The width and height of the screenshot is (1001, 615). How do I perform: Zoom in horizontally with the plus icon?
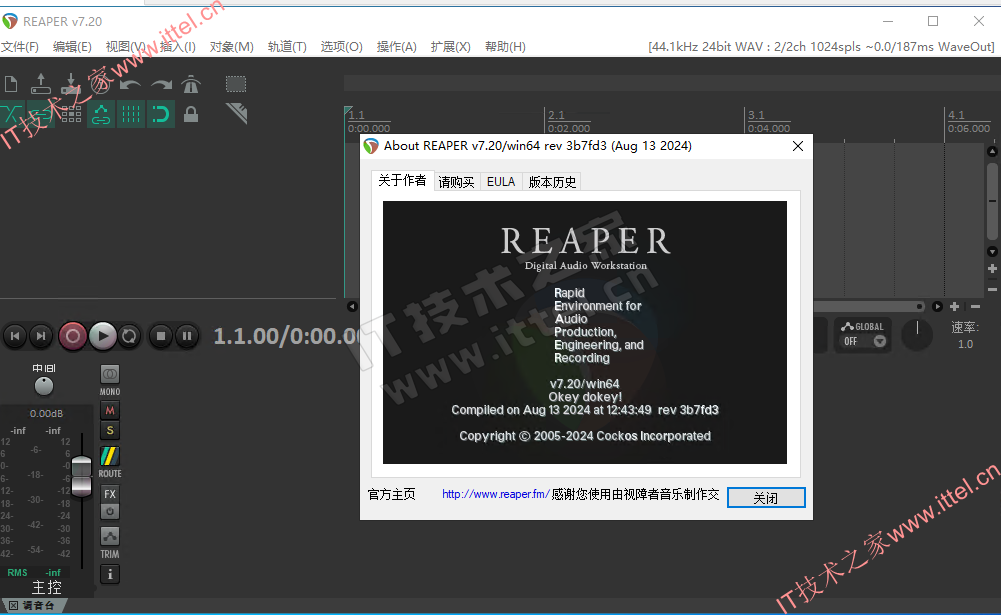pyautogui.click(x=954, y=307)
